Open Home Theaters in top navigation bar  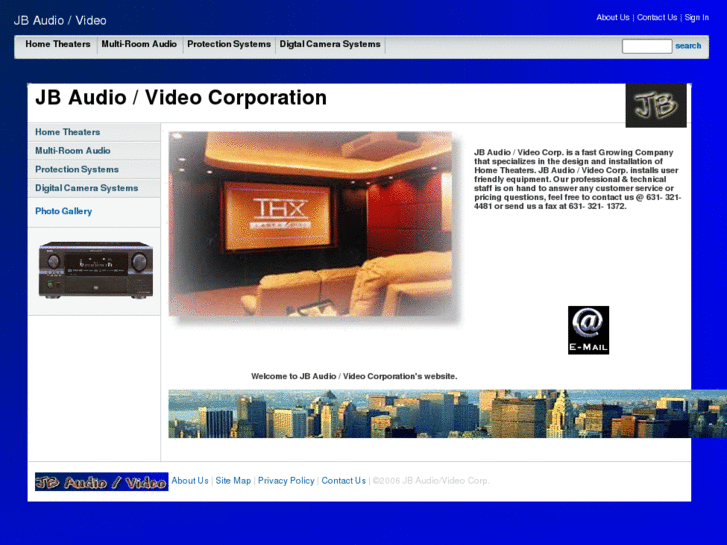[58, 44]
